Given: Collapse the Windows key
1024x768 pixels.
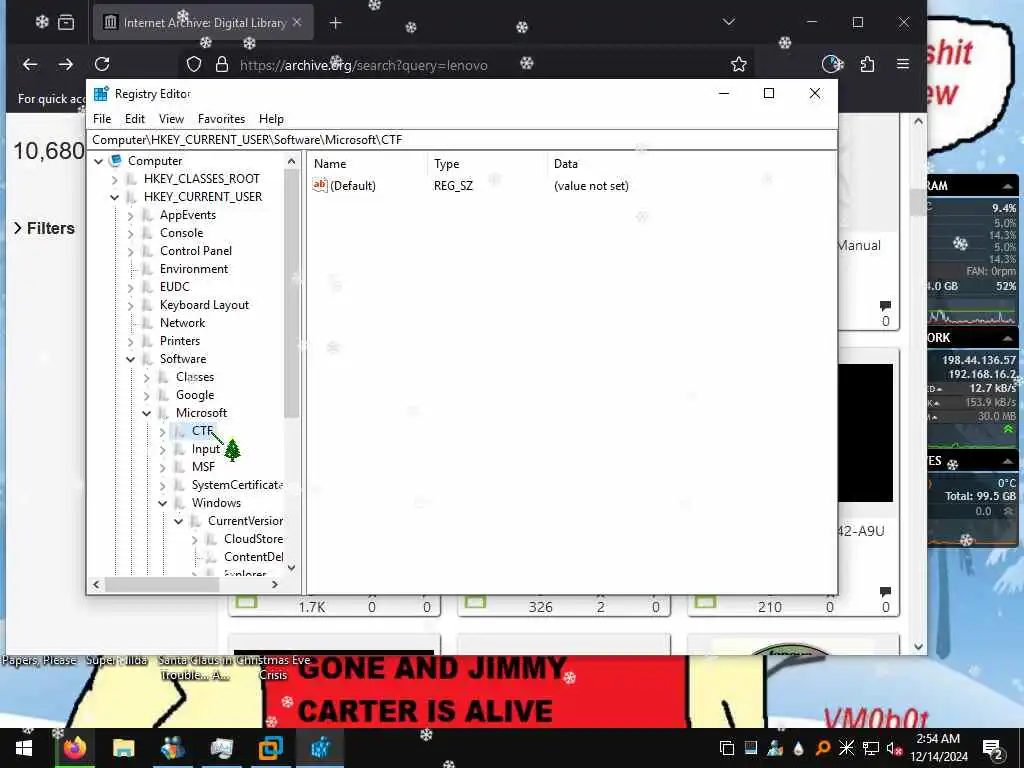Looking at the screenshot, I should pyautogui.click(x=163, y=504).
